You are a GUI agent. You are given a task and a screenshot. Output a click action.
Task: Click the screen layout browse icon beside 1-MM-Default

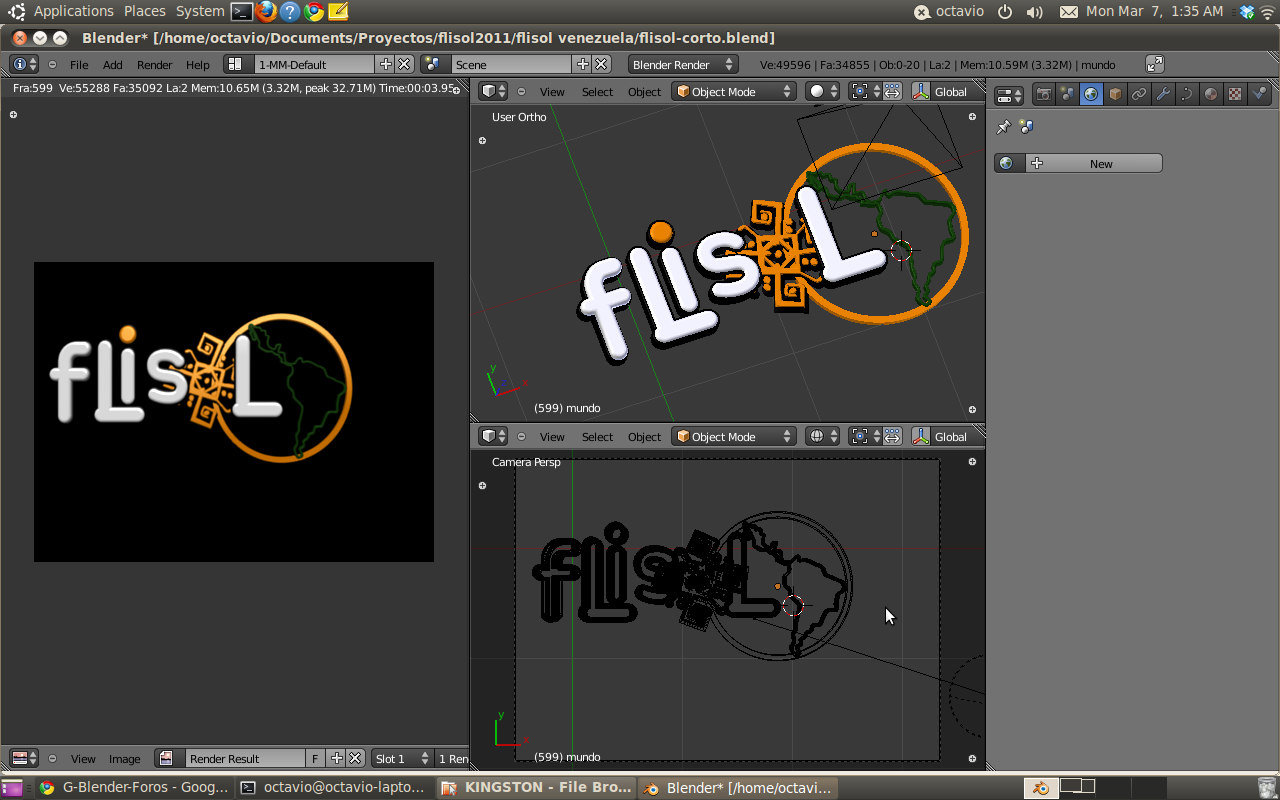[234, 64]
